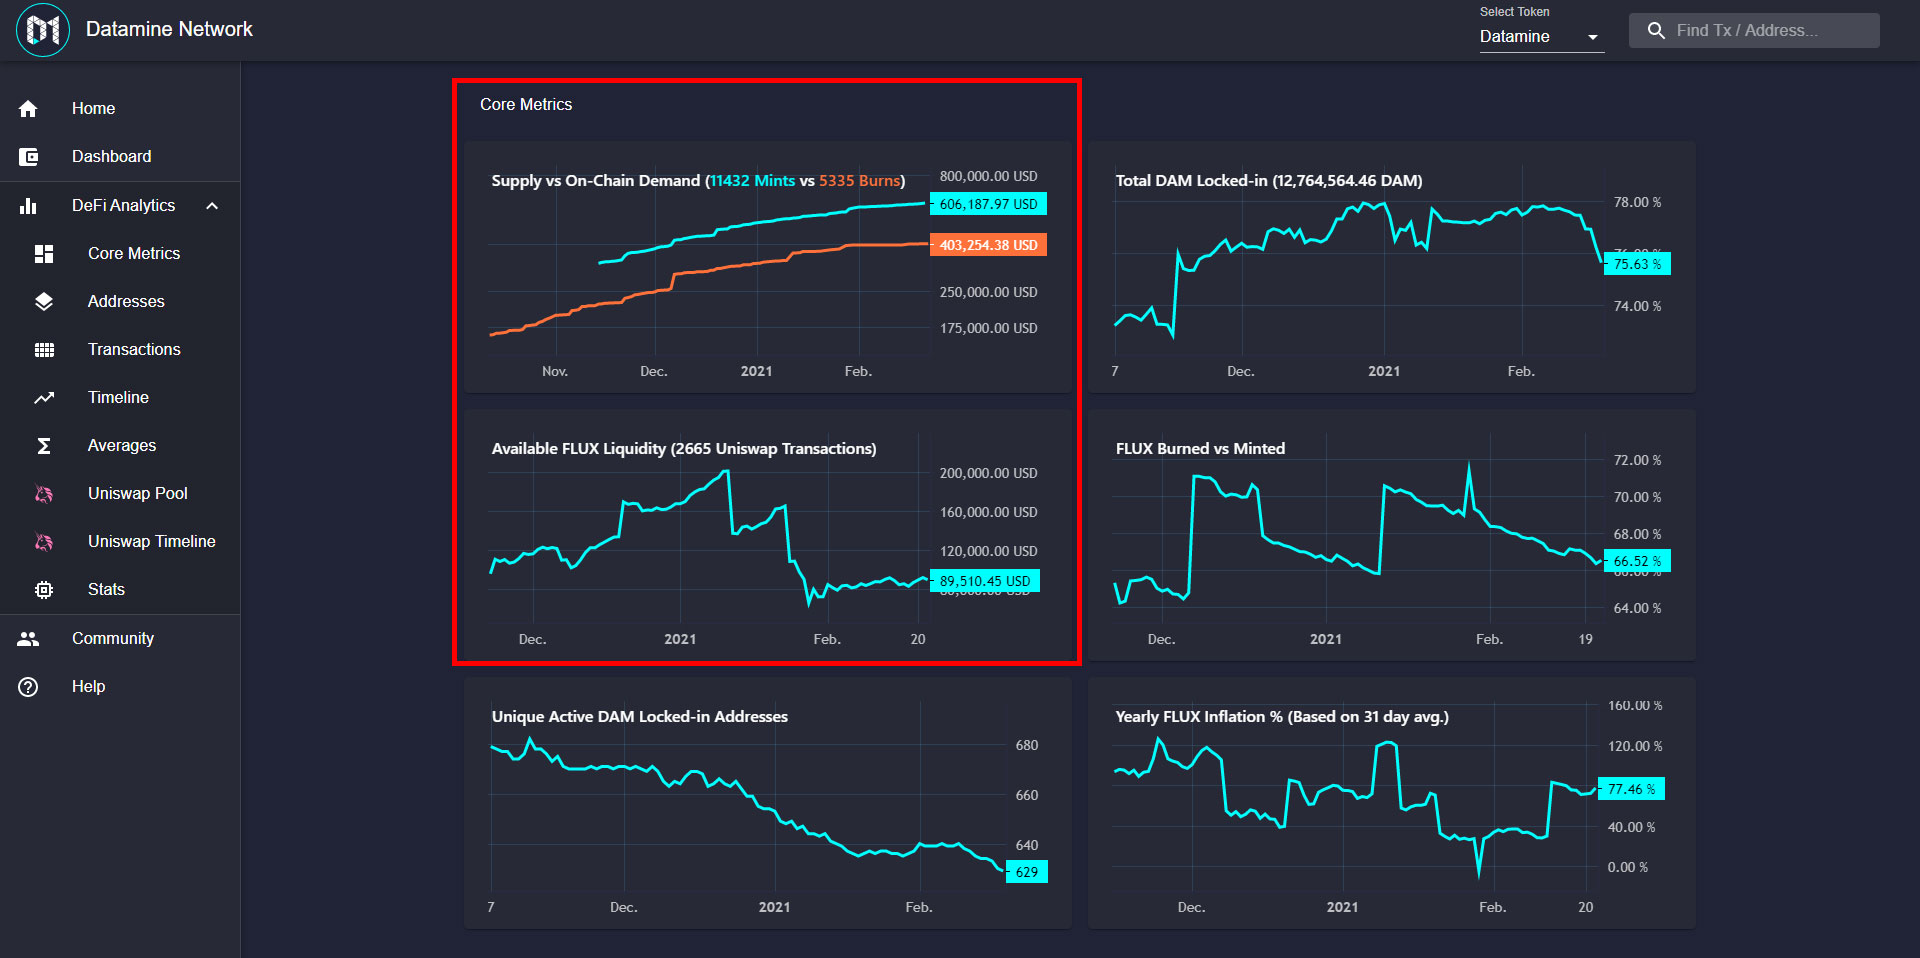Click the Home house icon
The image size is (1920, 958).
[28, 108]
